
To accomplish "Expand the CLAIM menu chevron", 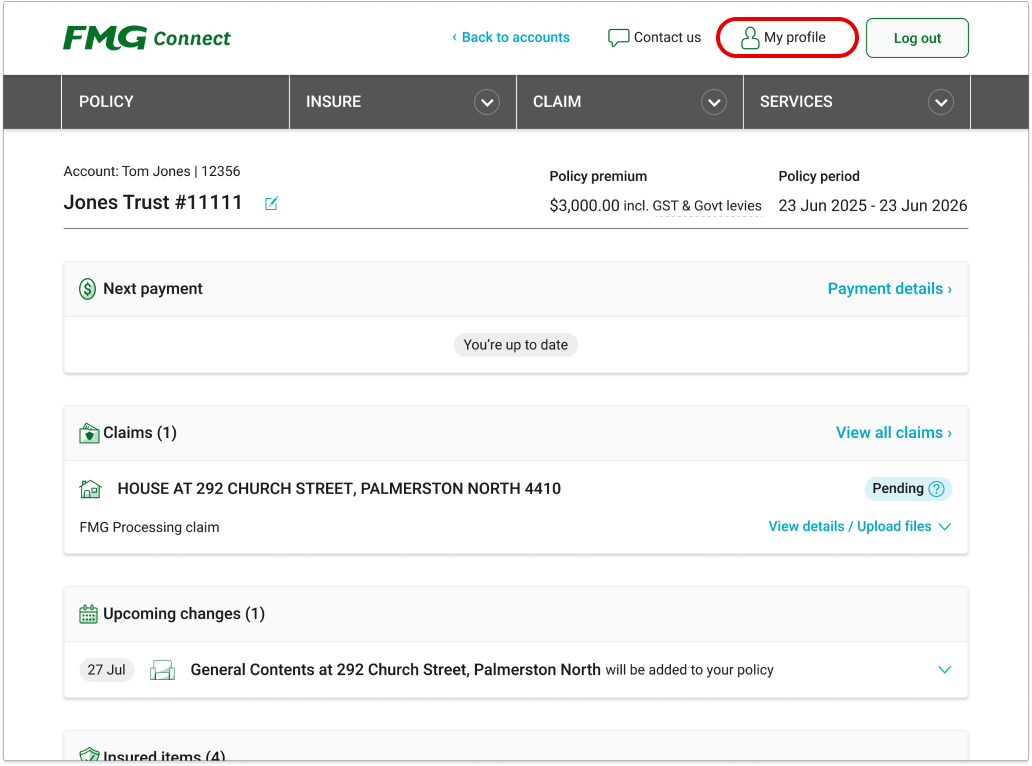I will [x=714, y=102].
